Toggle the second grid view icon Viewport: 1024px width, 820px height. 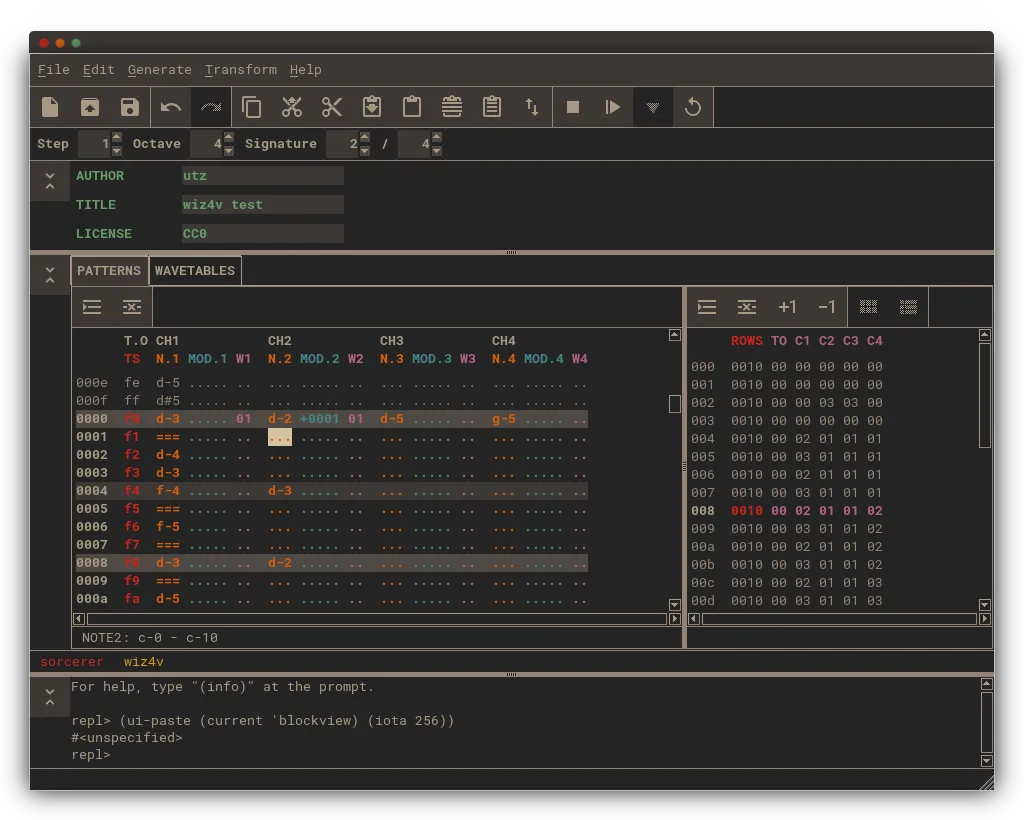click(908, 307)
